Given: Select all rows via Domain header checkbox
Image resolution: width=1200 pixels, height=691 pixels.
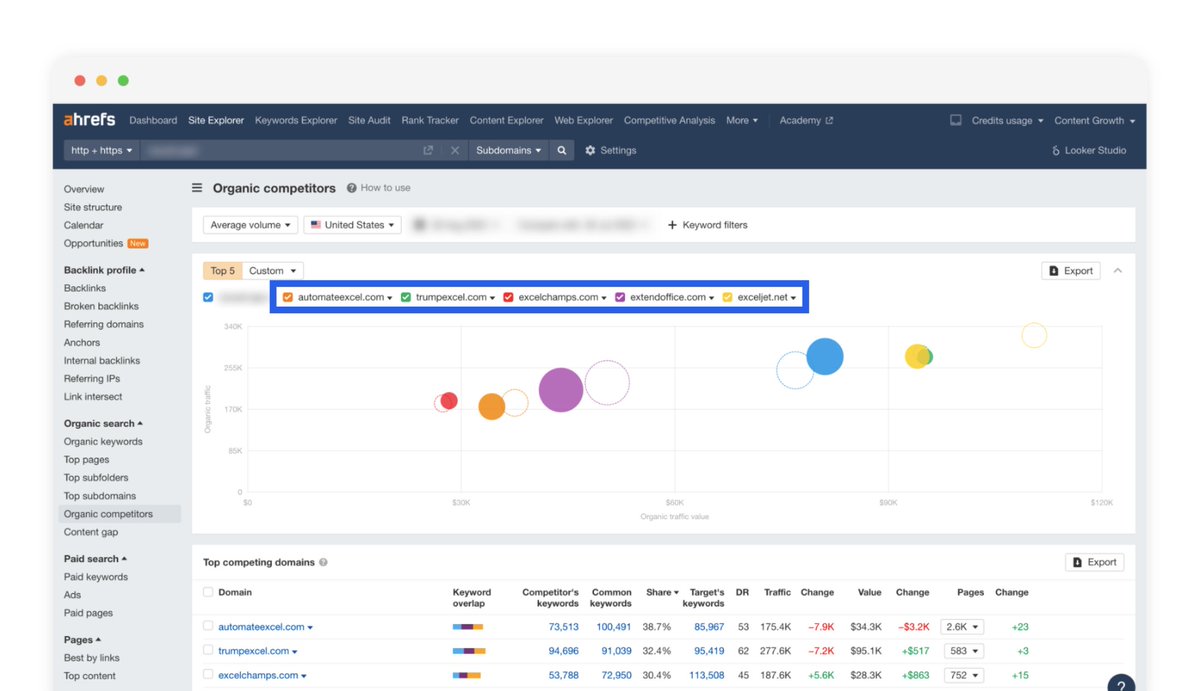Looking at the screenshot, I should [x=208, y=592].
